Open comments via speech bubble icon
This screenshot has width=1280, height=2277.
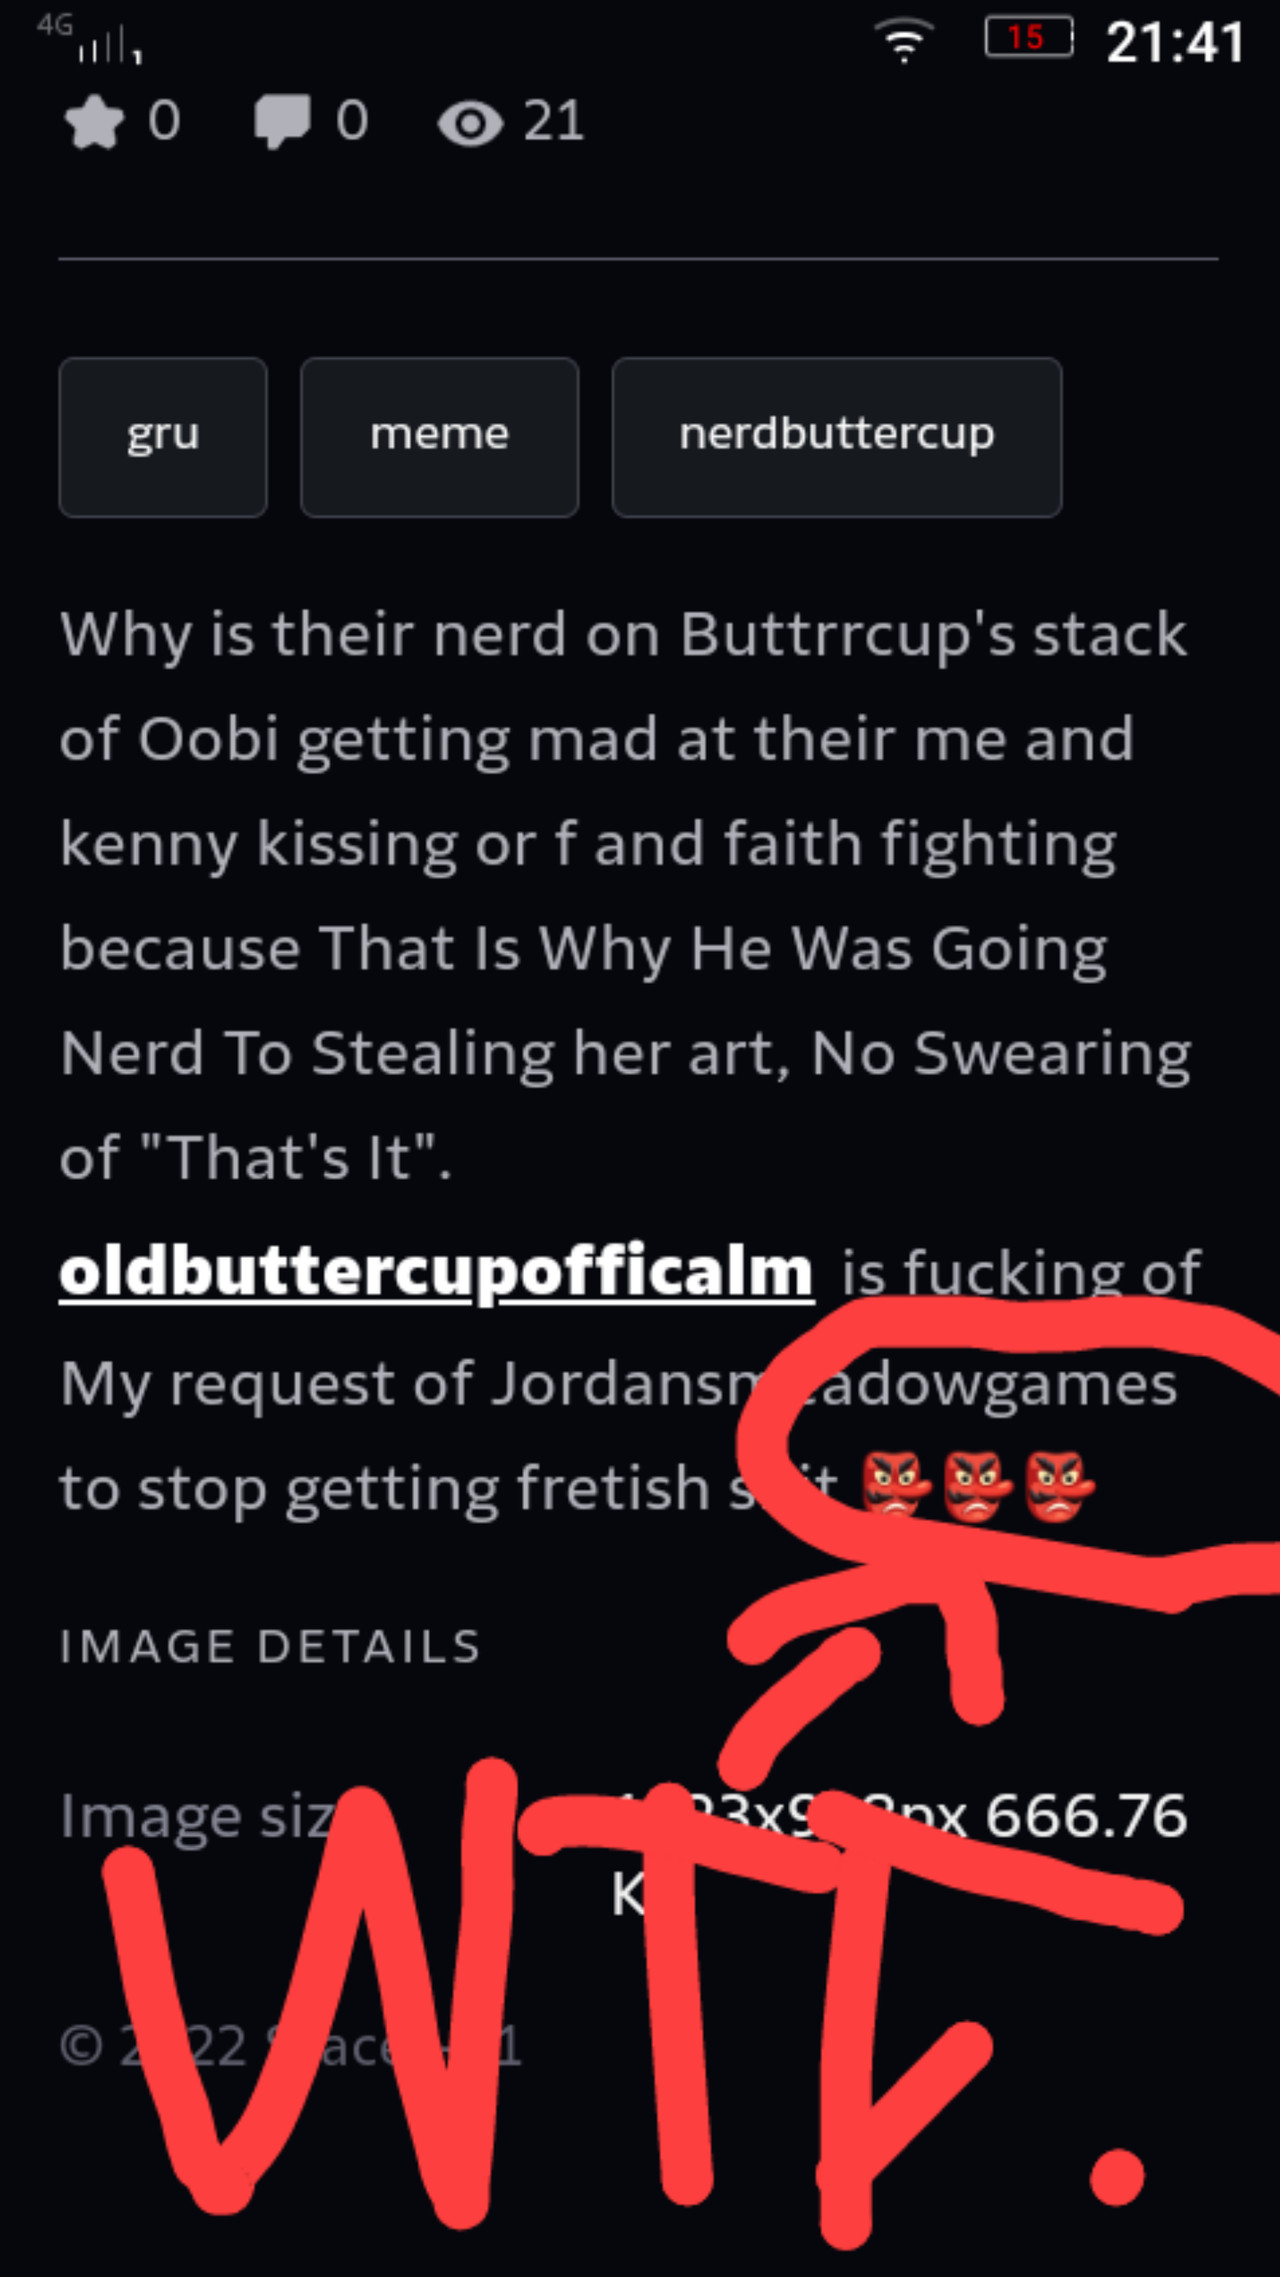pos(281,123)
